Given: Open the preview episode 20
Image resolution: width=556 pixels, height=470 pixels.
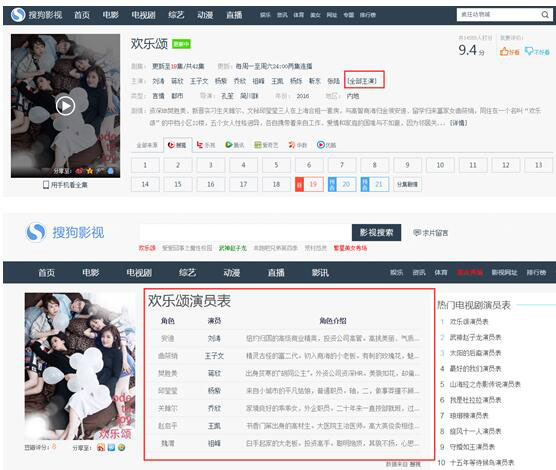Looking at the screenshot, I should [342, 184].
